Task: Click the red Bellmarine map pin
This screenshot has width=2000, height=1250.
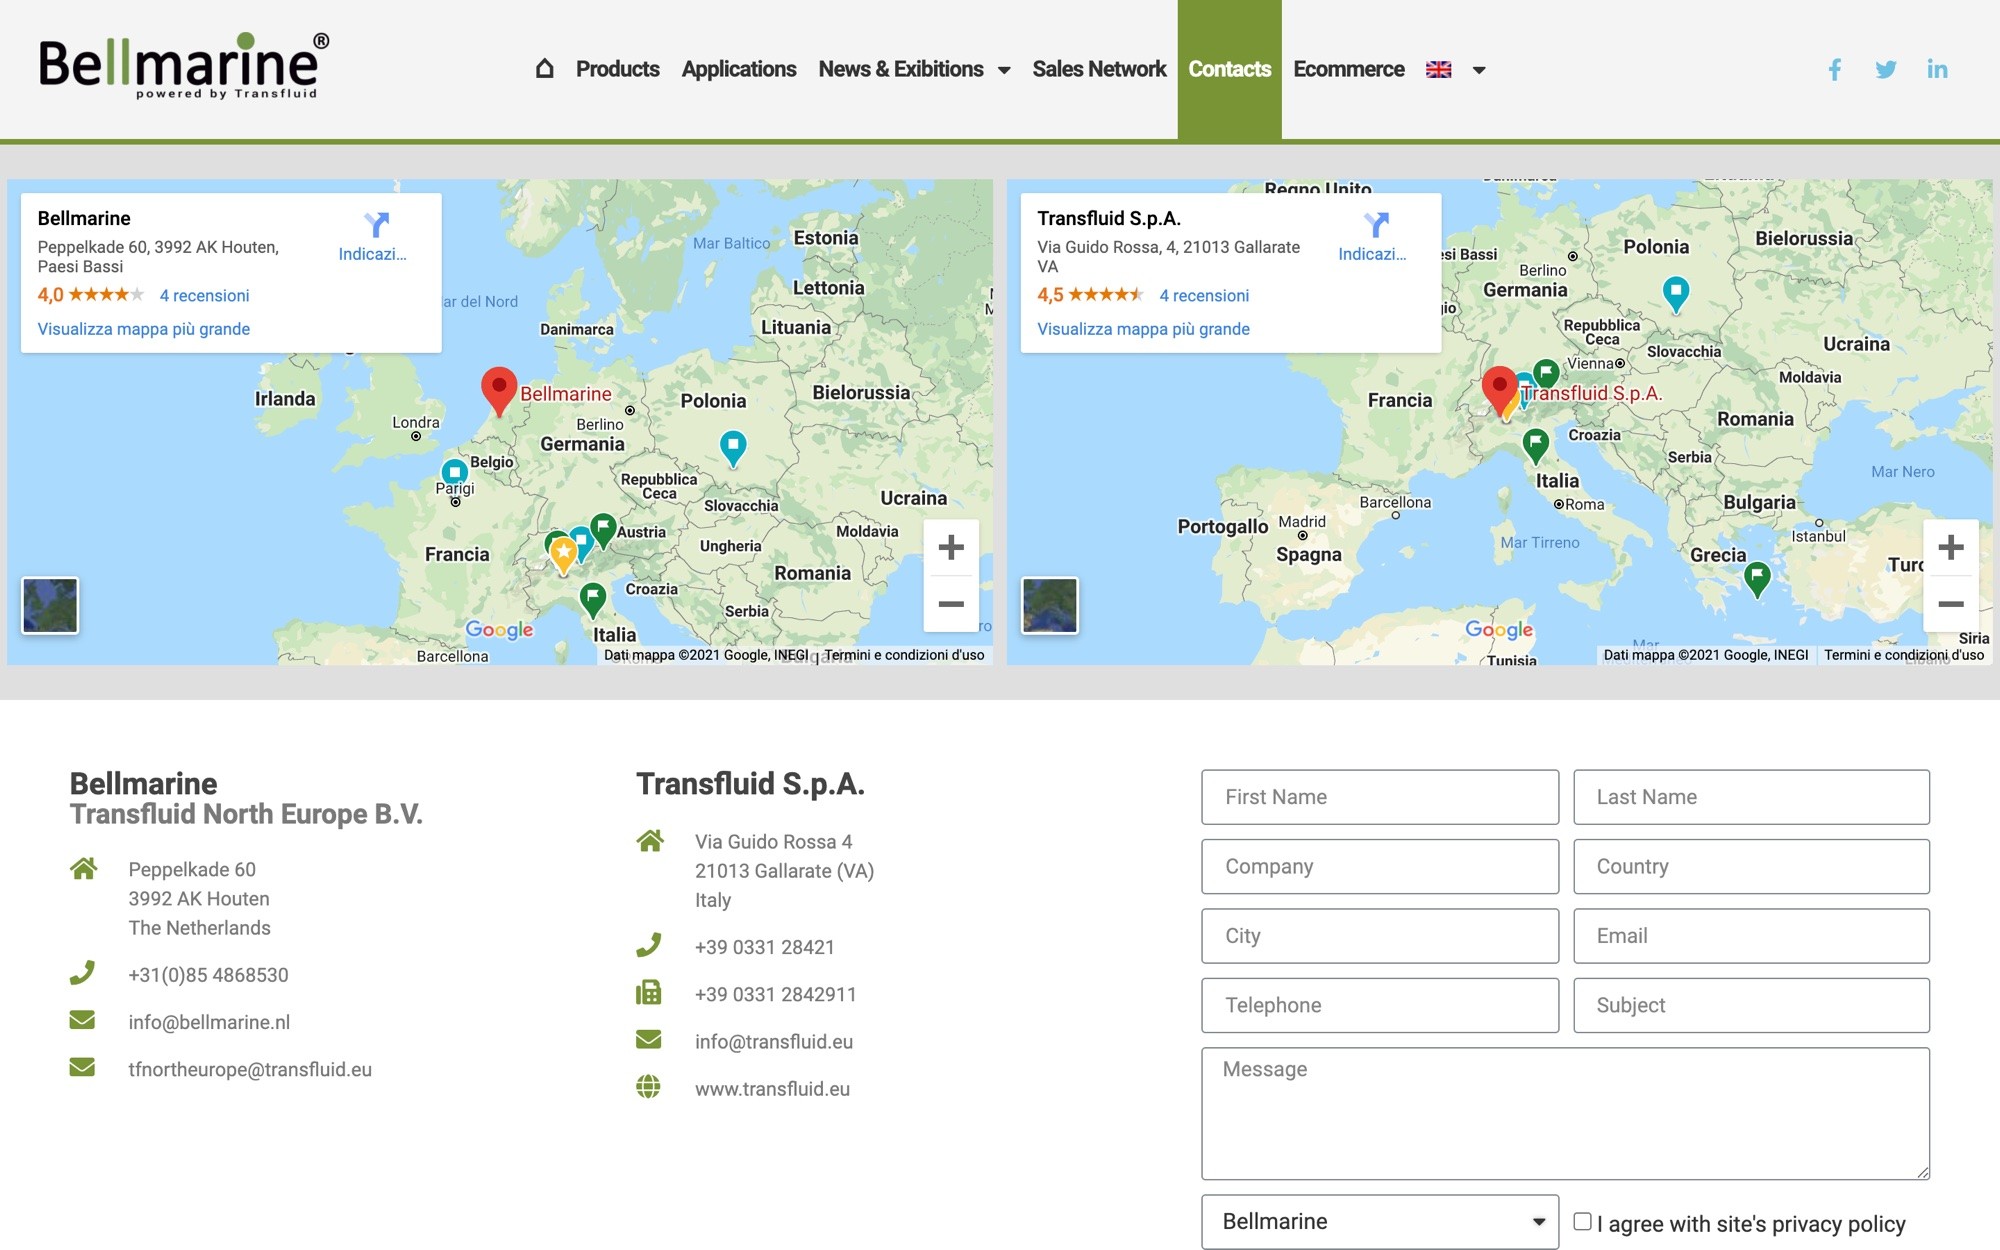Action: 499,391
